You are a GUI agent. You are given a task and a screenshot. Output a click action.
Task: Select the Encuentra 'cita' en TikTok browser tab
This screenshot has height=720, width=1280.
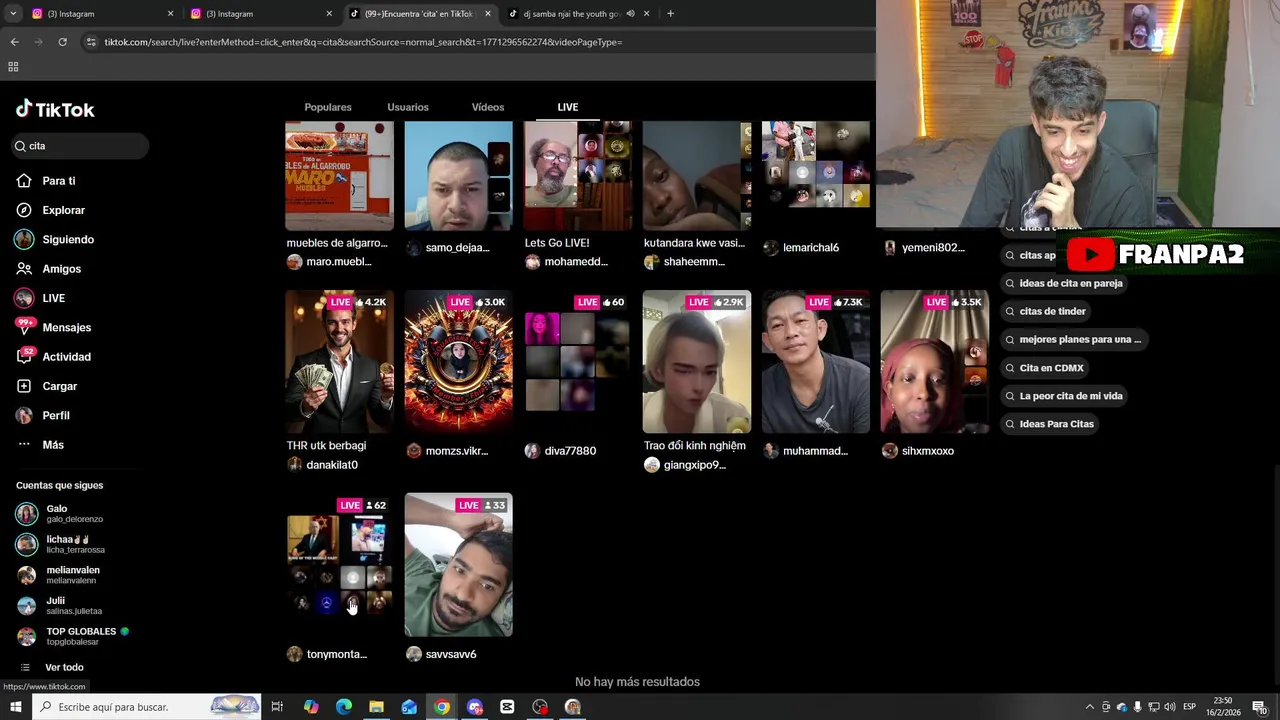[x=418, y=14]
